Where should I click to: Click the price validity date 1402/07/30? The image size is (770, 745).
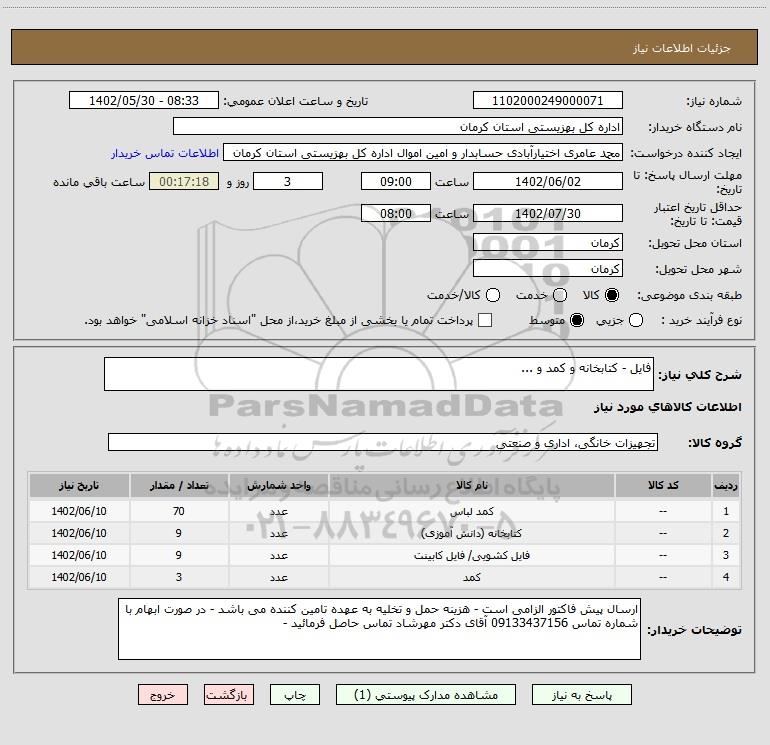[x=548, y=213]
